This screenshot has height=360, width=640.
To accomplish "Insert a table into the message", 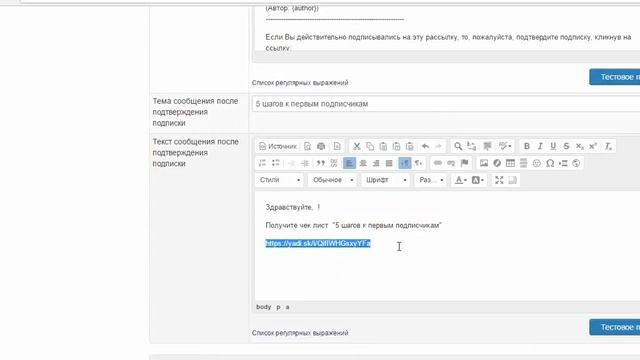I will (510, 163).
